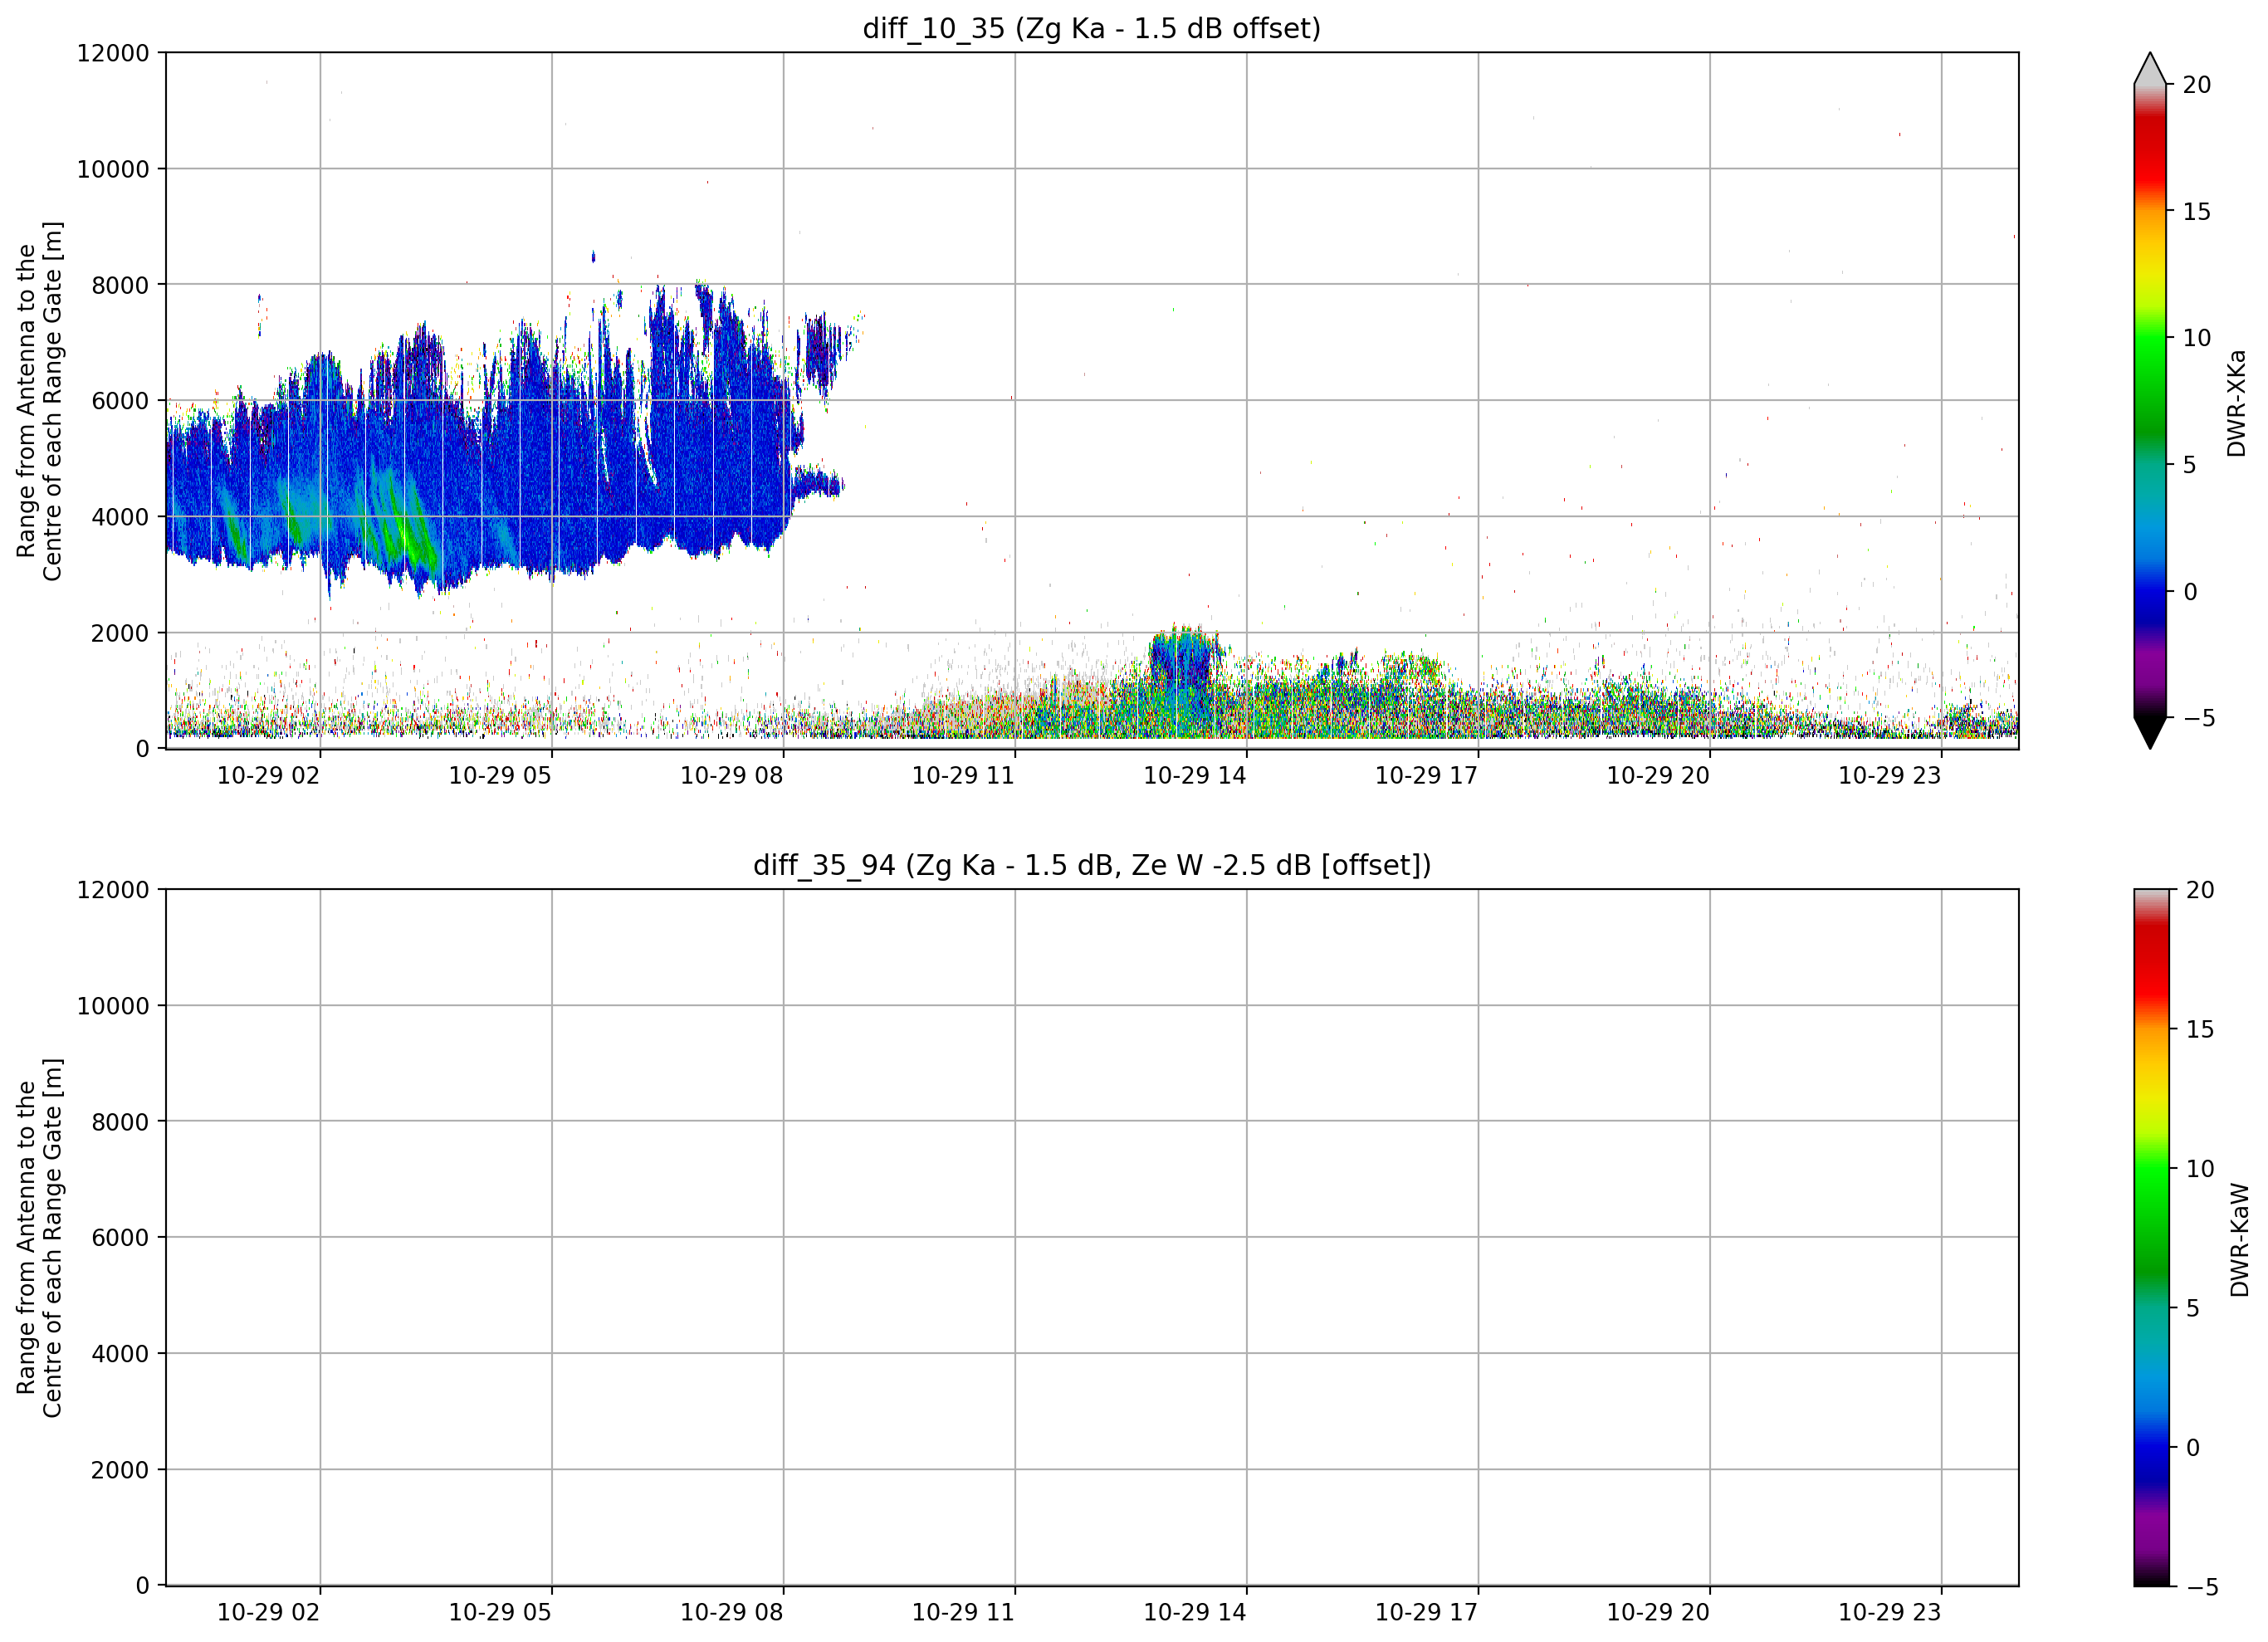Viewport: 2268px width, 1642px height.
Task: Click the DWR-XKa colorbar label
Action: [2236, 402]
